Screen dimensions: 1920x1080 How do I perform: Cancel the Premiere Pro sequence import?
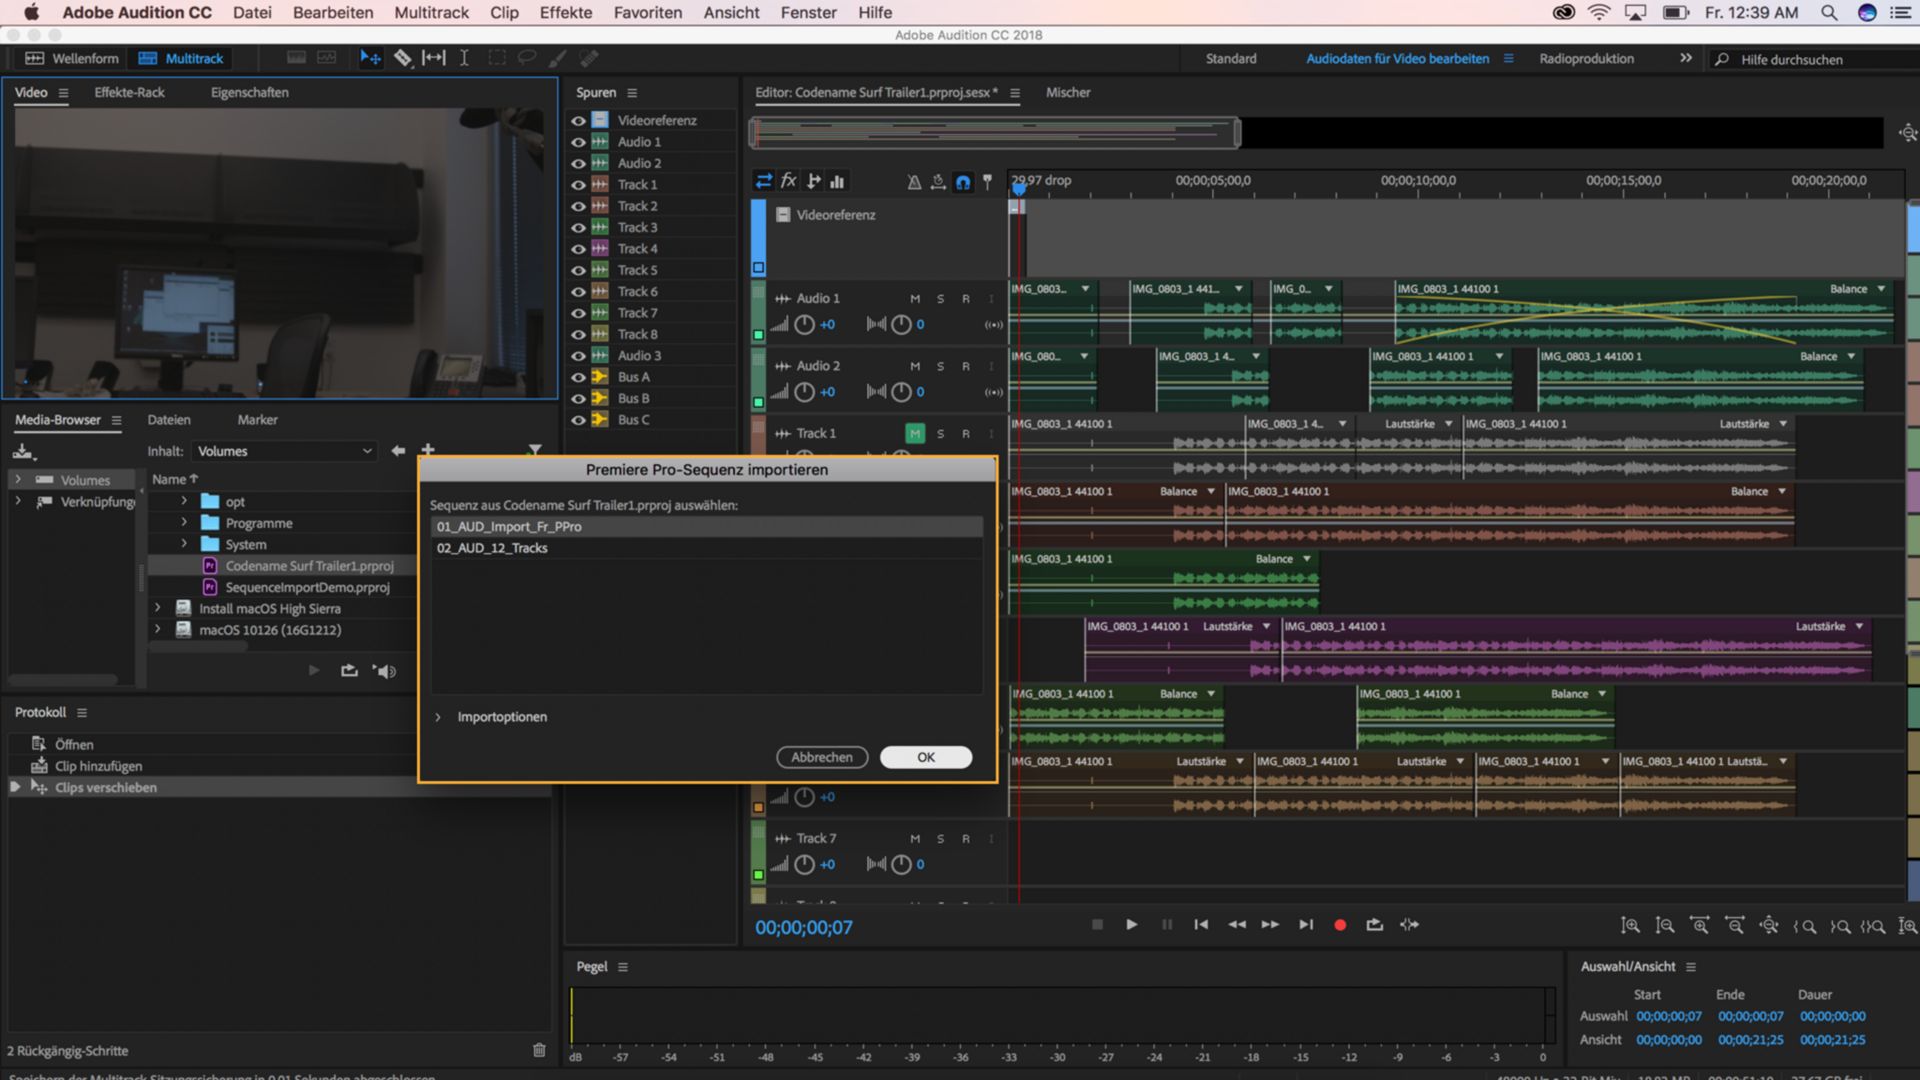822,757
